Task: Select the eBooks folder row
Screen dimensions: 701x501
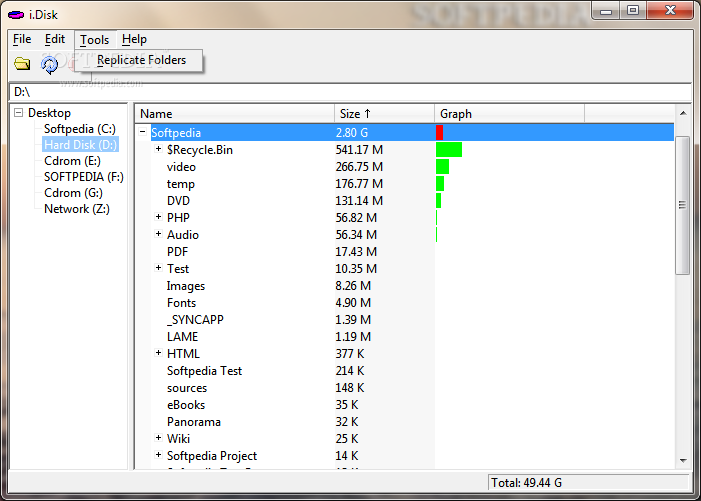Action: (405, 404)
